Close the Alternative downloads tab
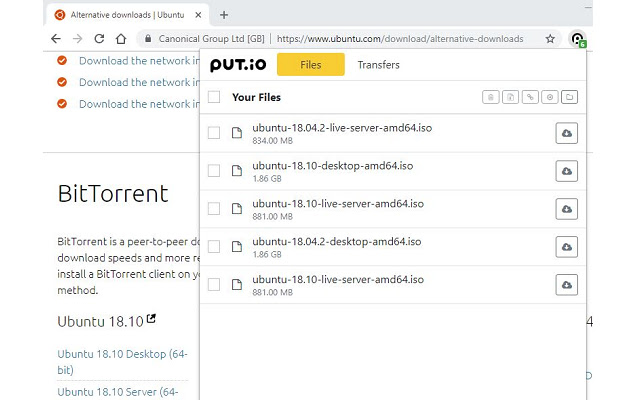 pyautogui.click(x=198, y=15)
